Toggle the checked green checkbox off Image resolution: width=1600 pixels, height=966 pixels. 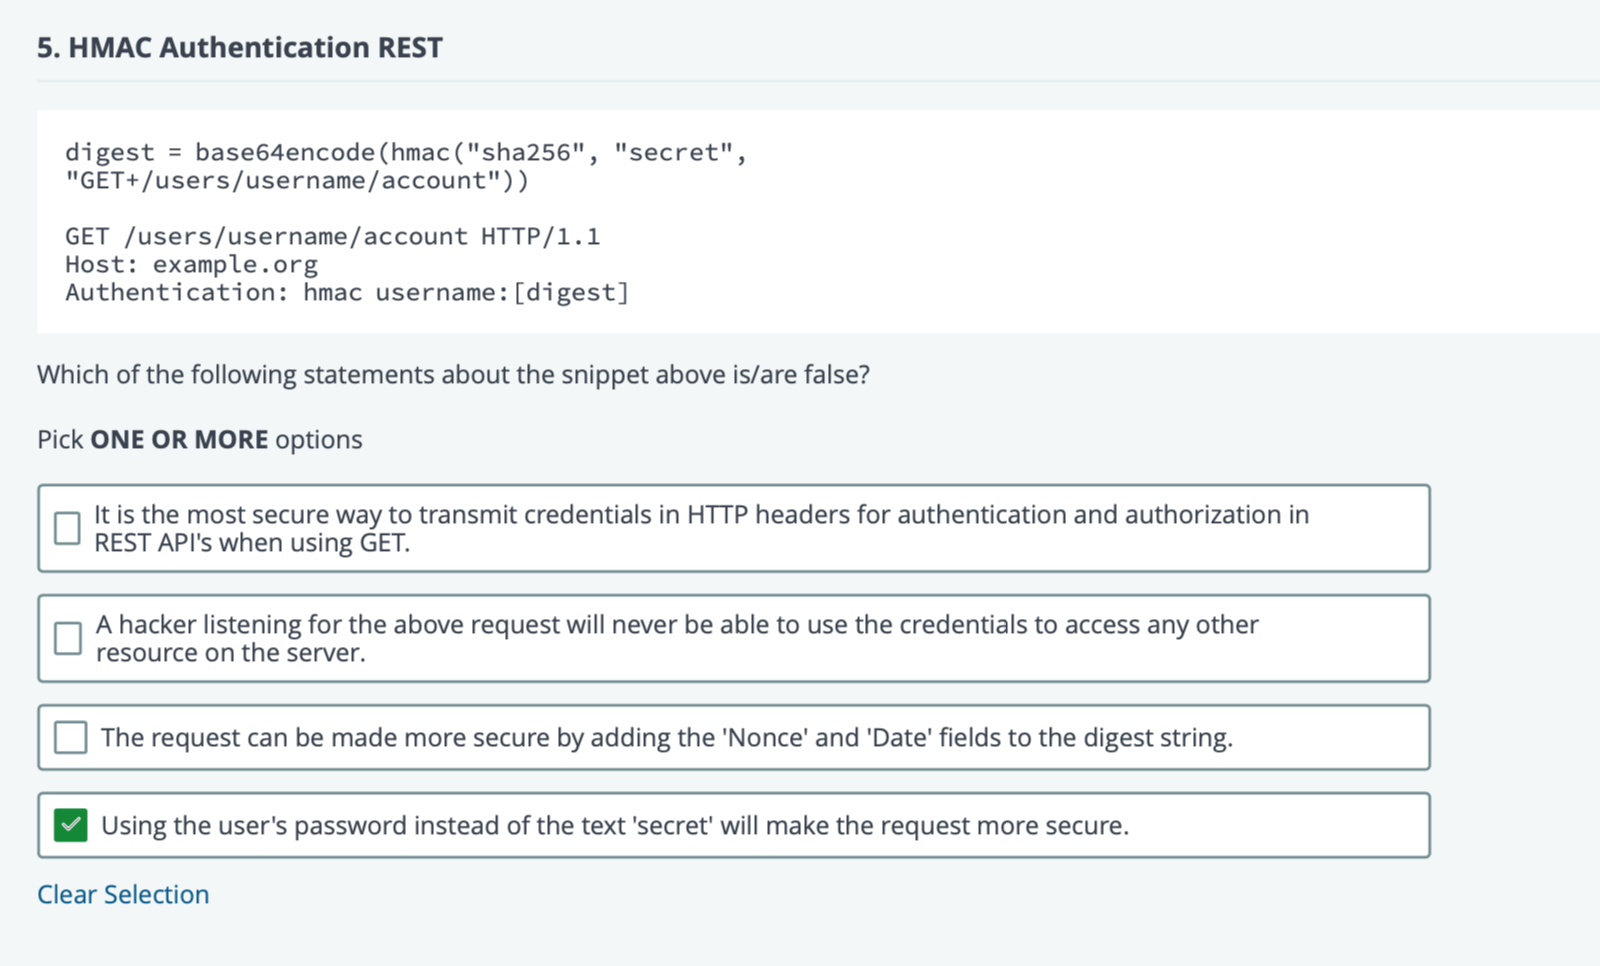pos(69,826)
